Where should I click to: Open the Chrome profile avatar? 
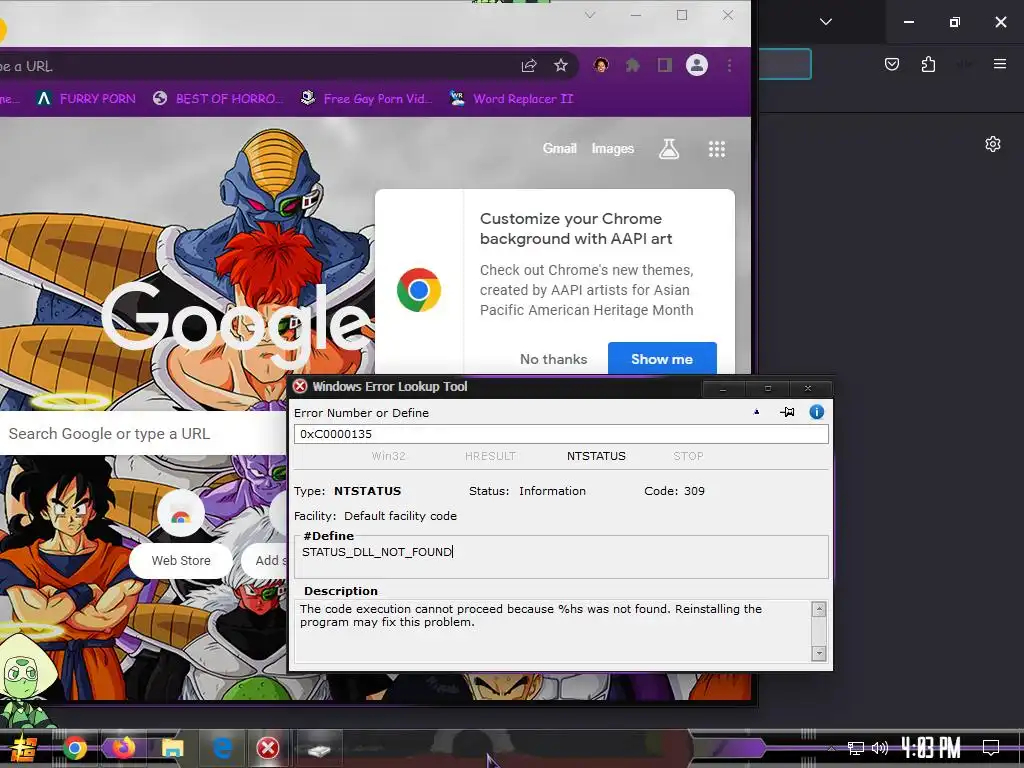tap(697, 65)
